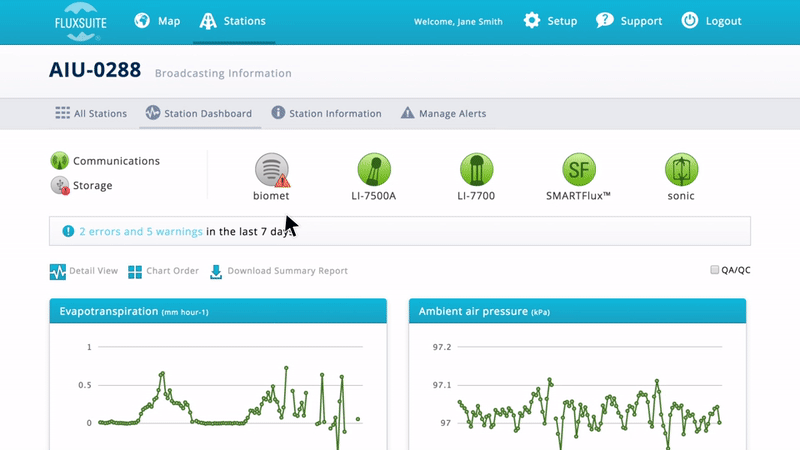Click the Communications status icon
Image resolution: width=800 pixels, height=450 pixels.
59,161
